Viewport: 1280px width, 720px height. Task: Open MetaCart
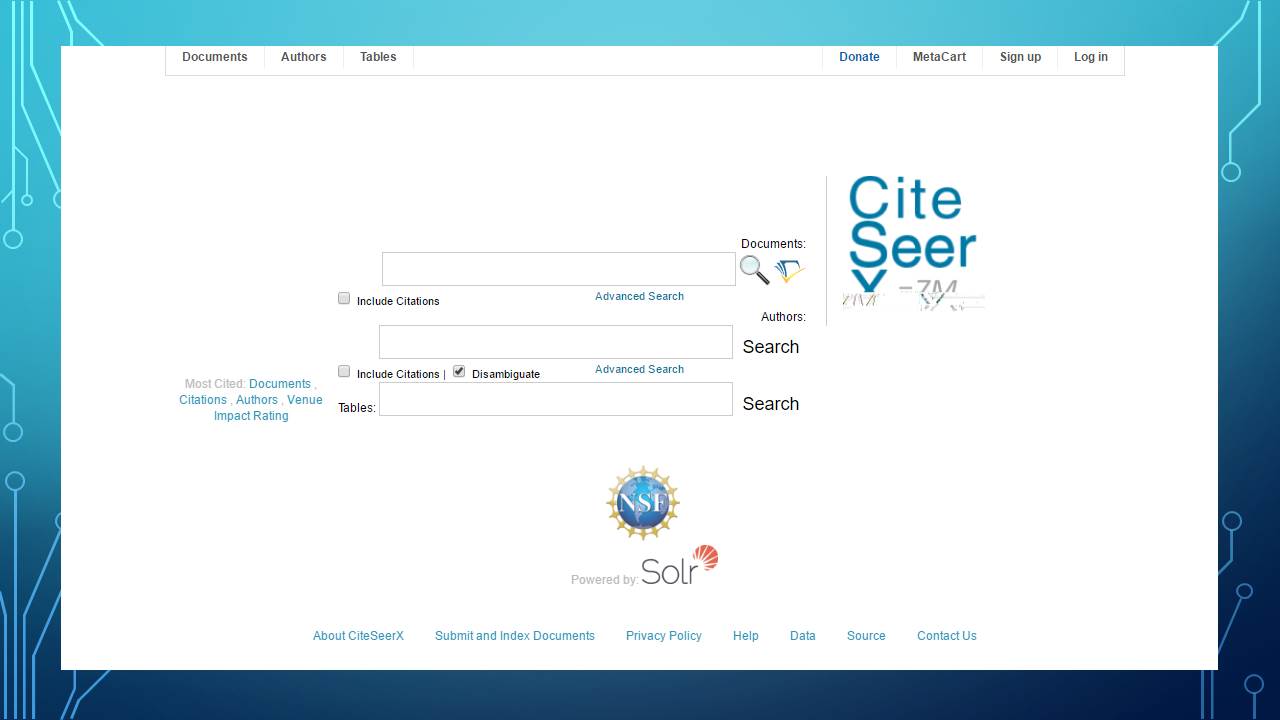939,57
